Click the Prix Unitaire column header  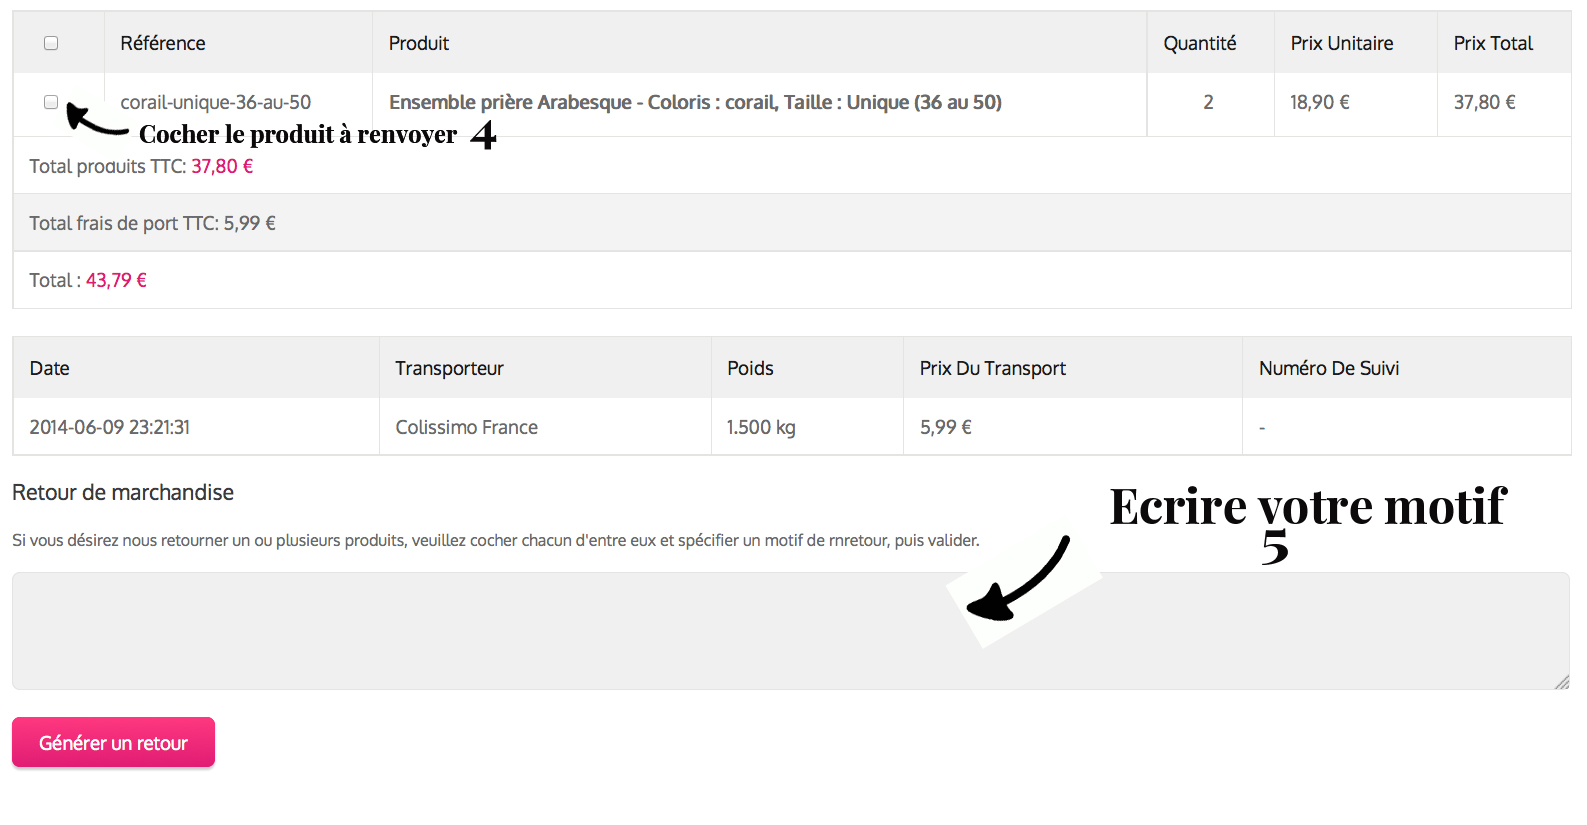click(x=1341, y=43)
